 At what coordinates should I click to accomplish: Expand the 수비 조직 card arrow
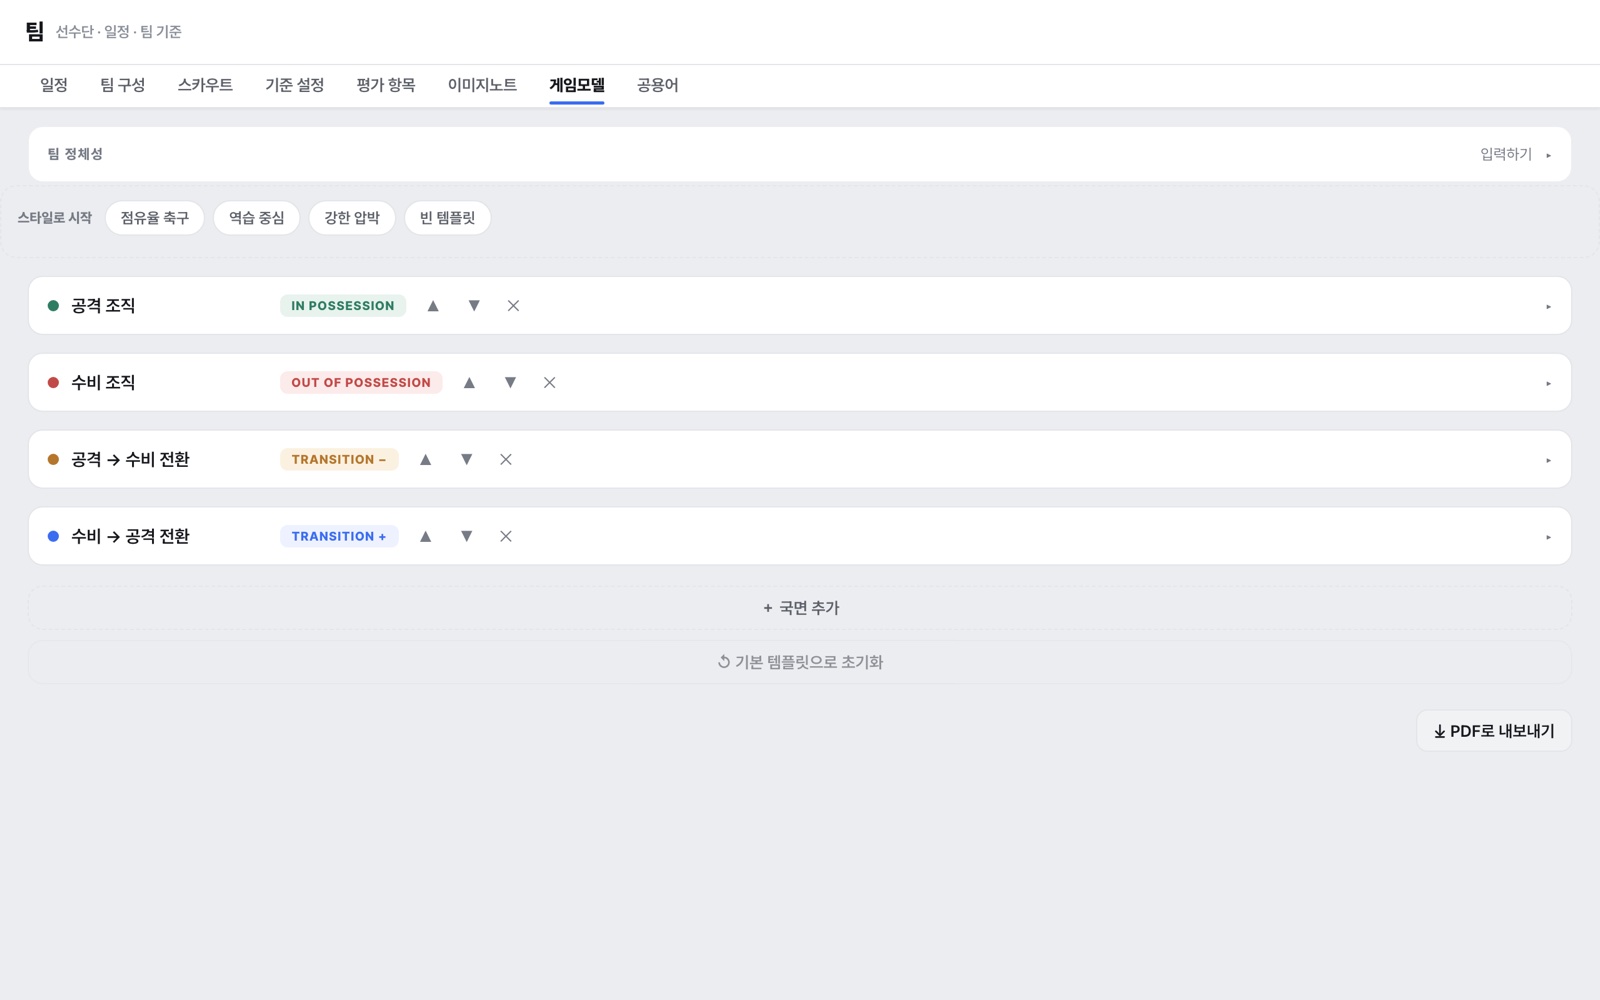pyautogui.click(x=1548, y=384)
